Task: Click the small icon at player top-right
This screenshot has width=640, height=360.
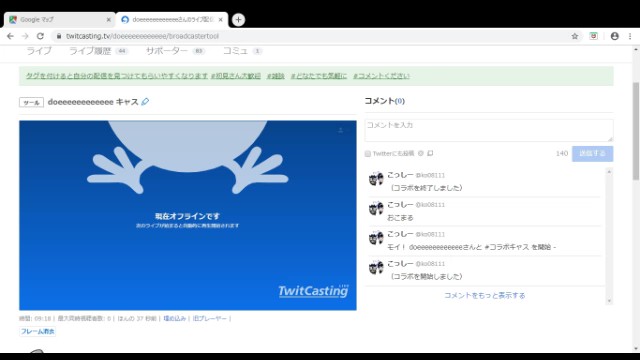Action: click(x=340, y=130)
